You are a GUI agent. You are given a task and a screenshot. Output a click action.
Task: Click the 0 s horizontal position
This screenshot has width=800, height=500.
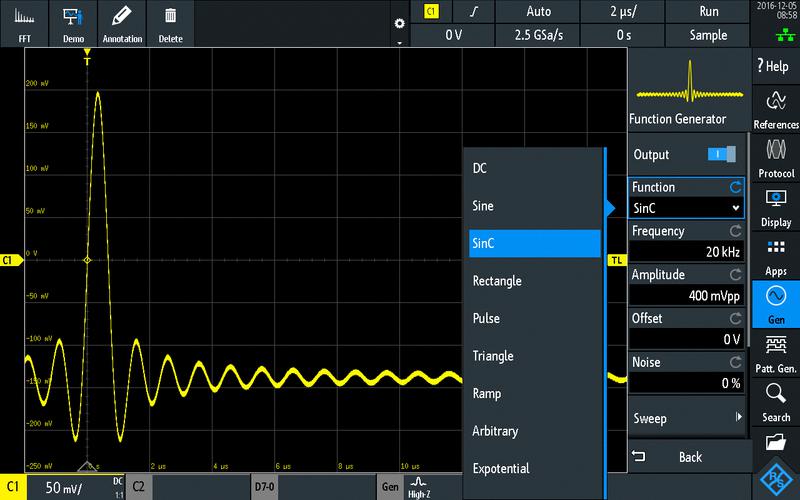[x=623, y=35]
